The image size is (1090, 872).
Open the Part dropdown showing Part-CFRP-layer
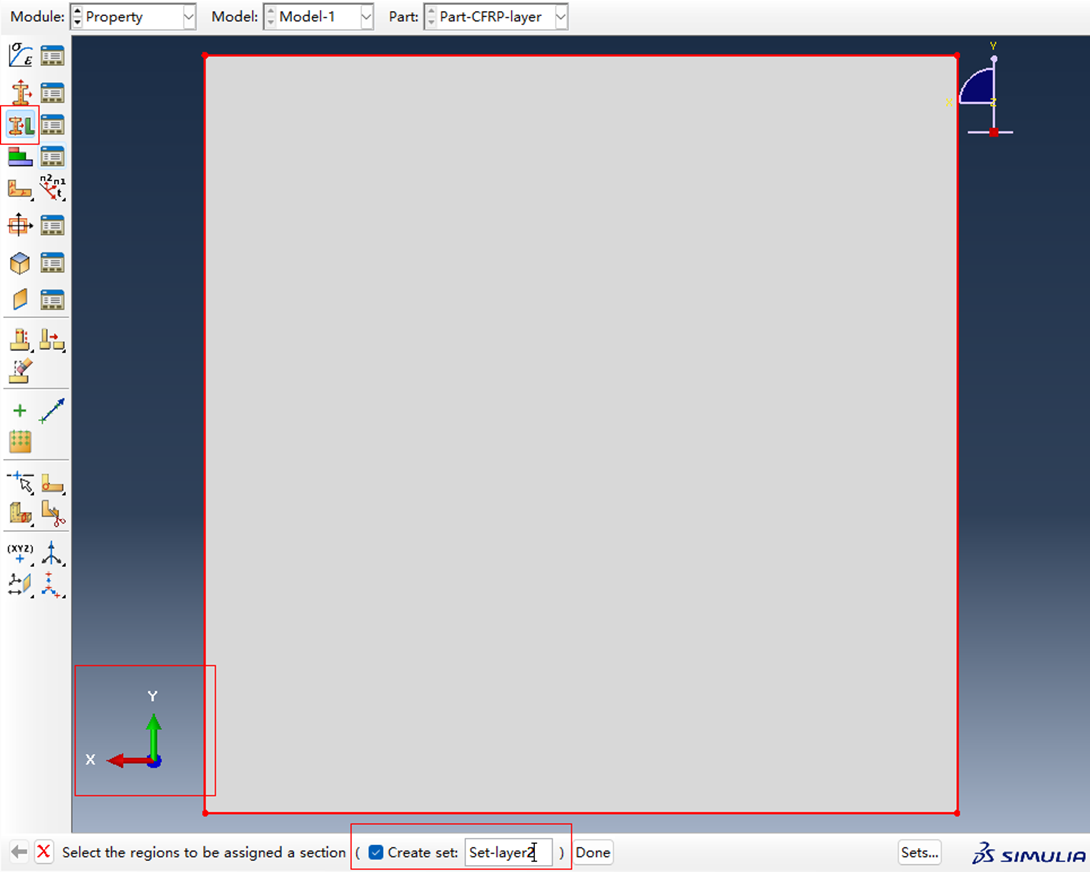(496, 17)
